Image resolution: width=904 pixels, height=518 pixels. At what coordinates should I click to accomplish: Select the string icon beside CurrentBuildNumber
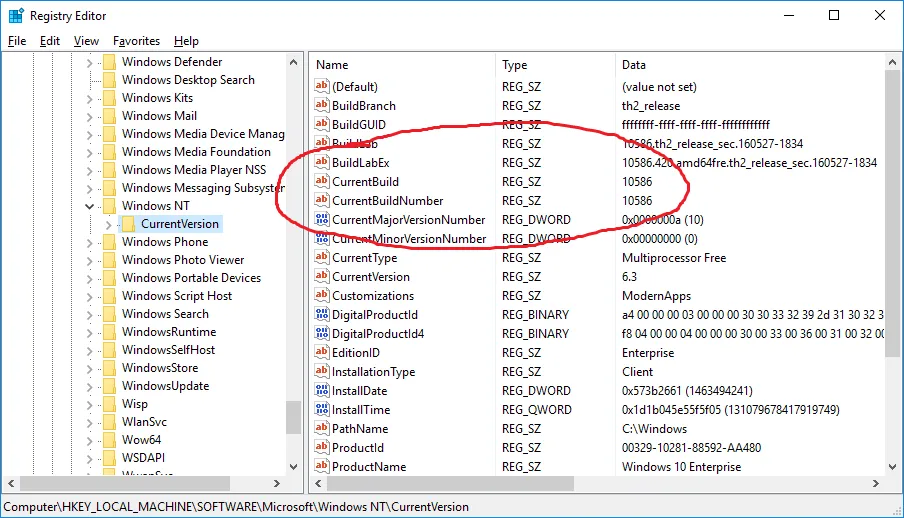click(322, 200)
